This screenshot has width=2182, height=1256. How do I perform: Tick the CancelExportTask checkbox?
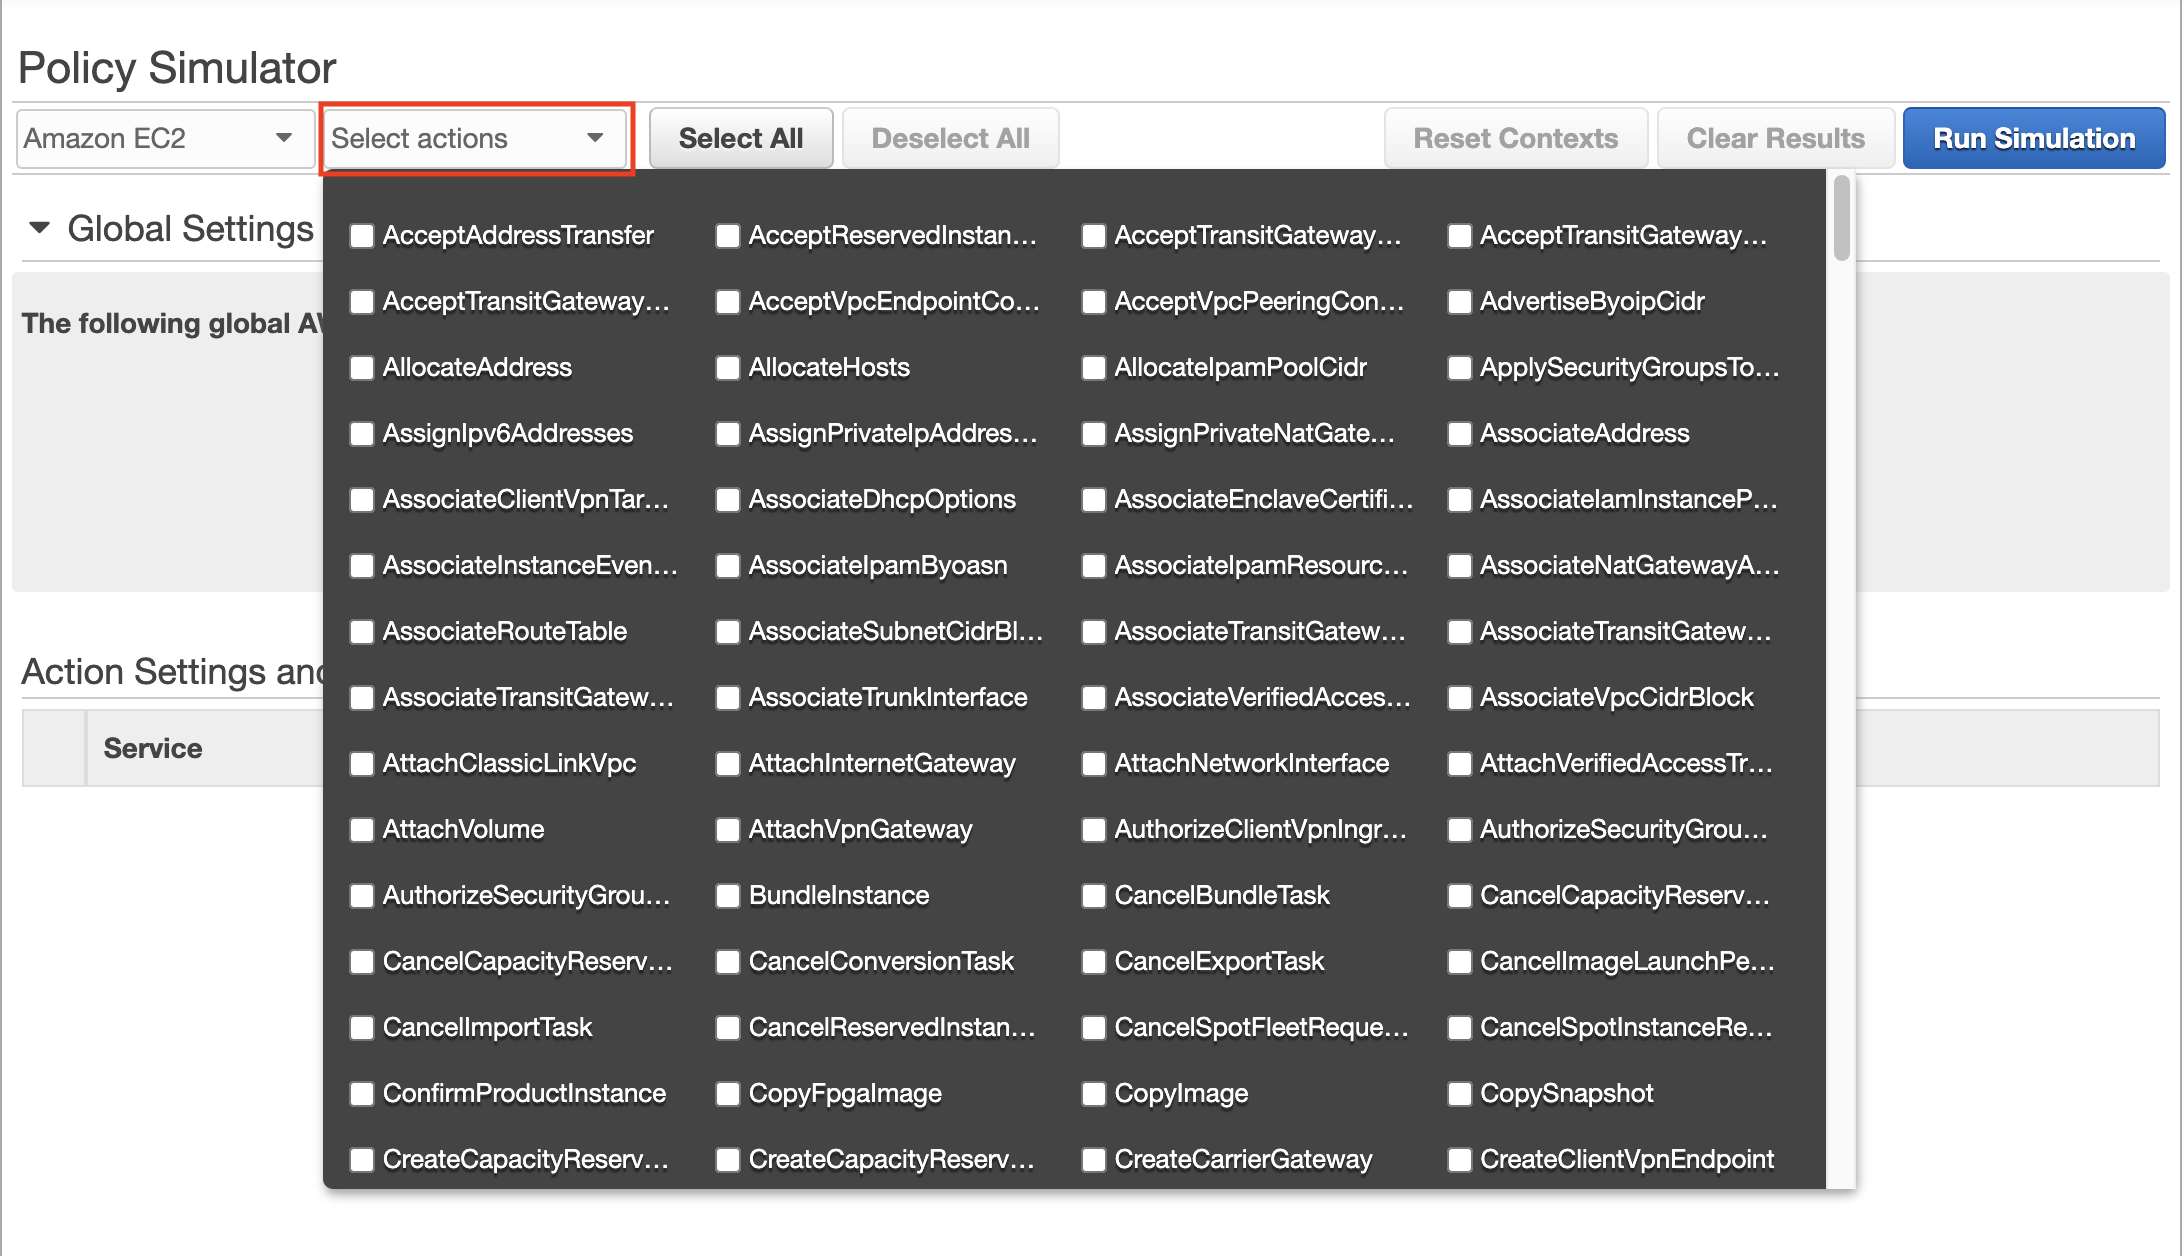1094,962
